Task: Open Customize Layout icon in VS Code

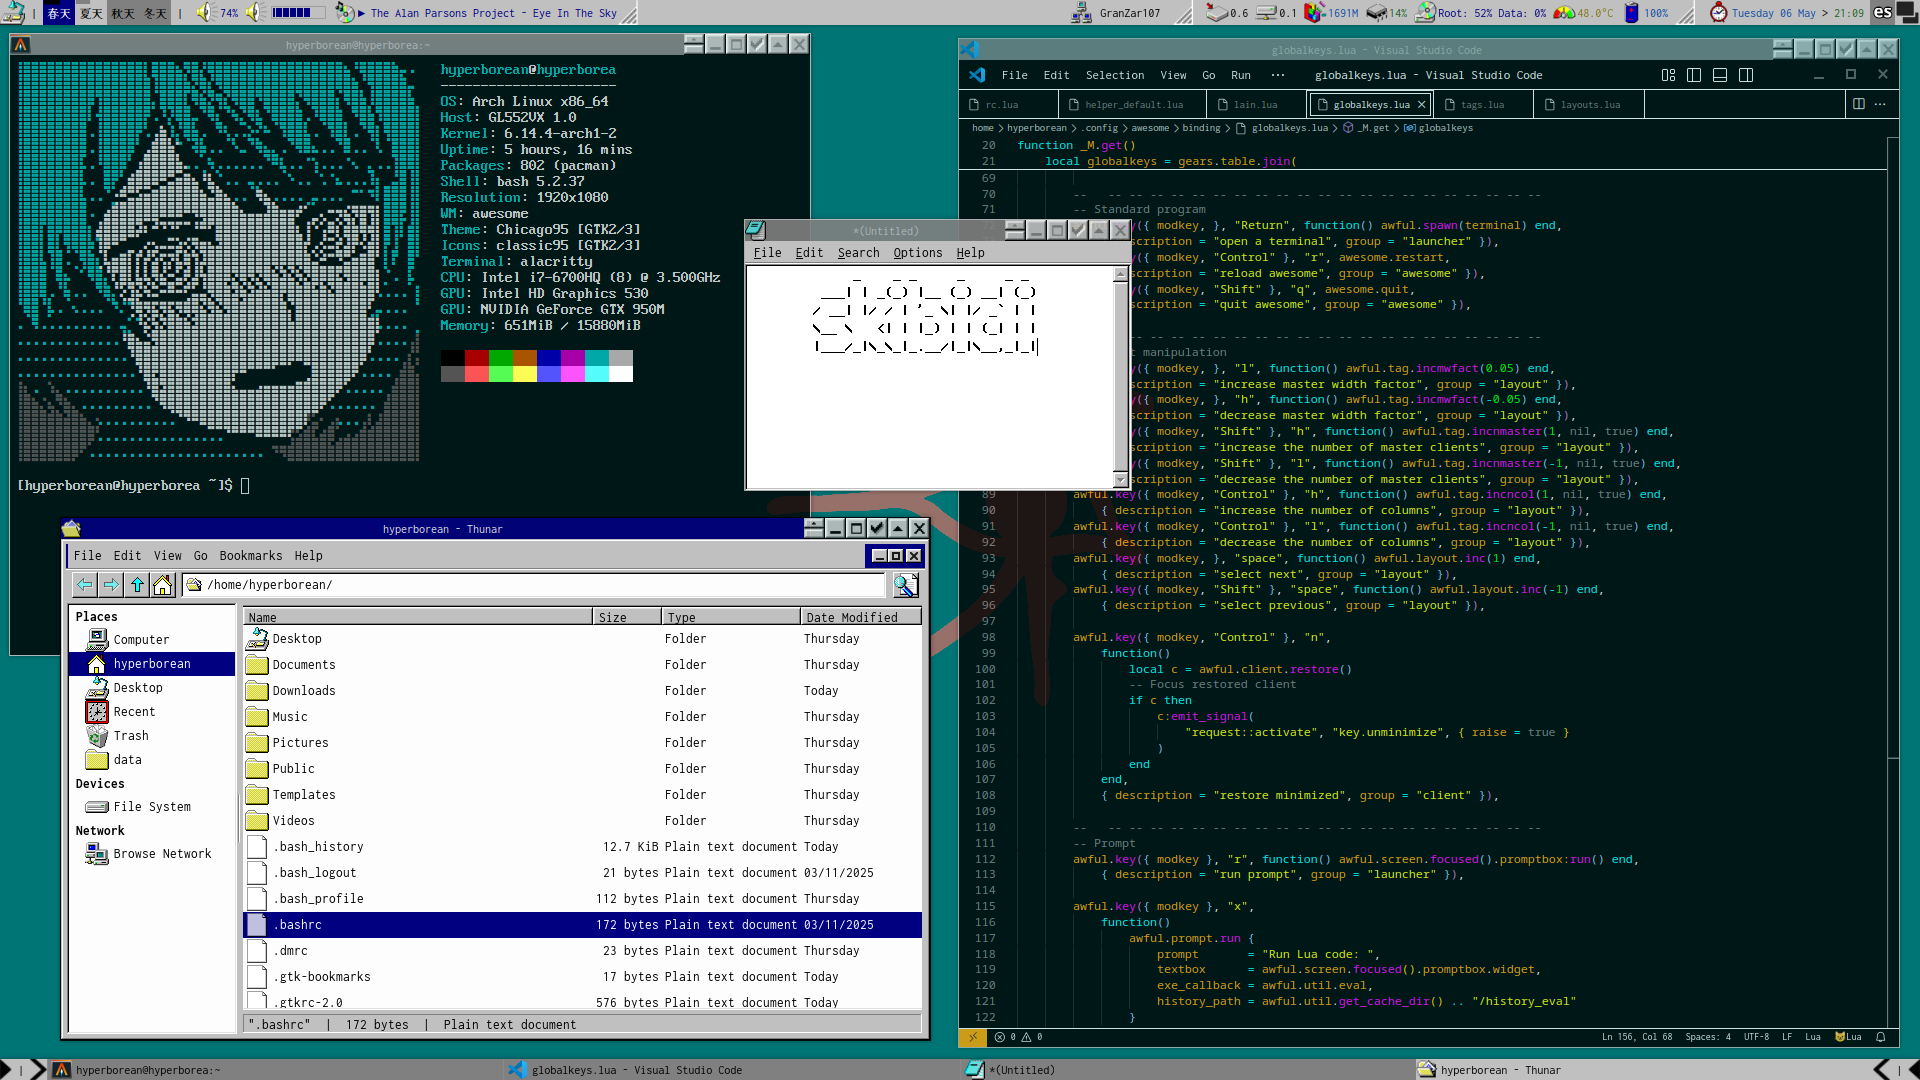Action: [x=1668, y=75]
